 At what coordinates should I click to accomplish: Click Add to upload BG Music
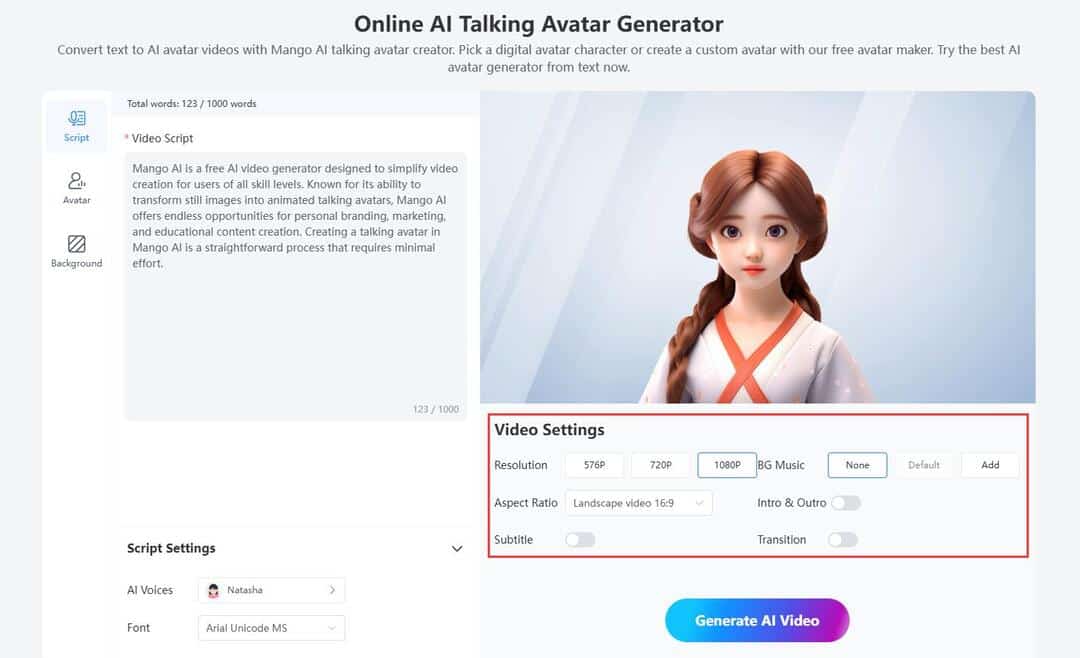[990, 465]
